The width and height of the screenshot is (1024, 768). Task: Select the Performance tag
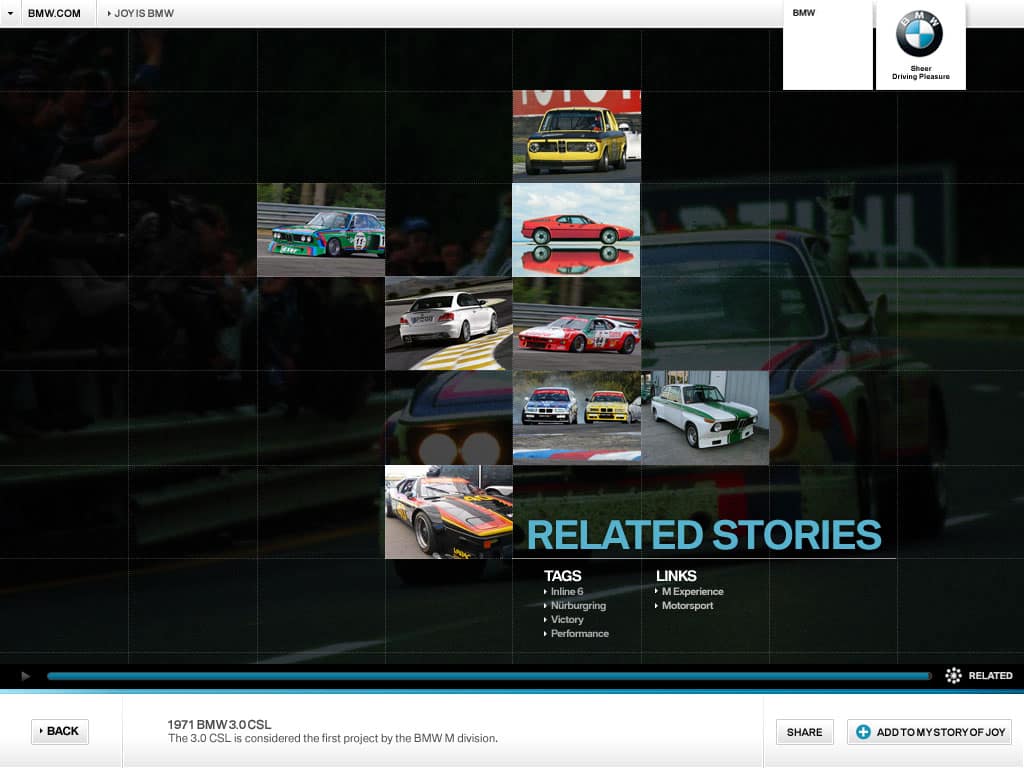579,634
